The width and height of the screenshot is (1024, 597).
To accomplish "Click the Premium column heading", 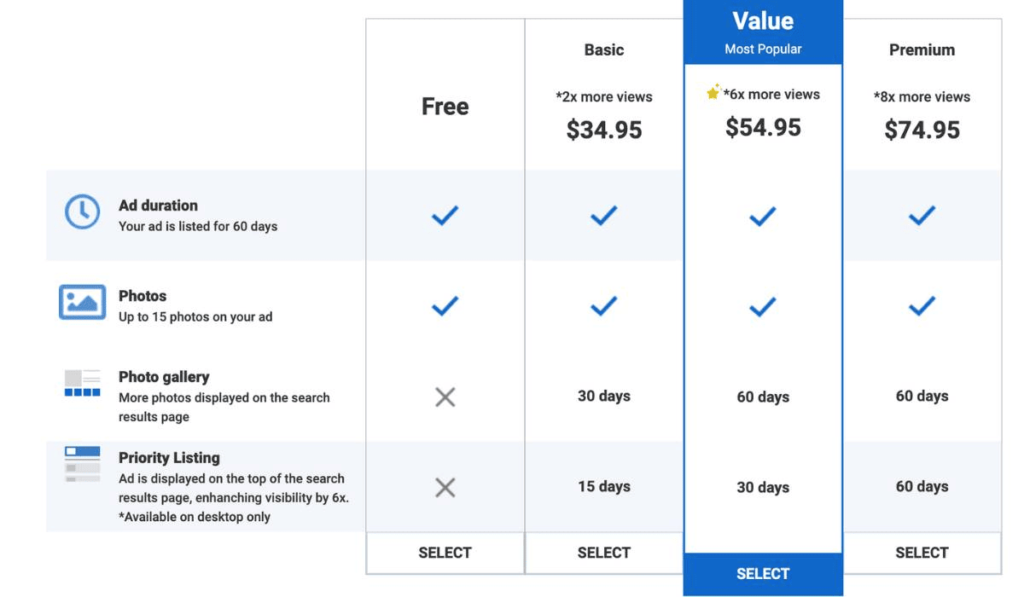I will (922, 50).
